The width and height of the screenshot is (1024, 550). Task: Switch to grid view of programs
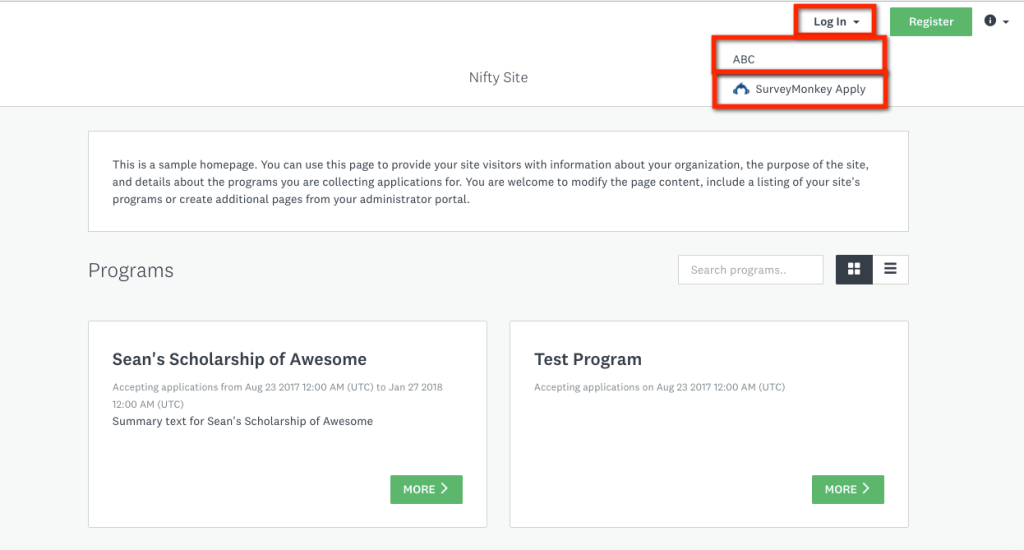(x=854, y=269)
